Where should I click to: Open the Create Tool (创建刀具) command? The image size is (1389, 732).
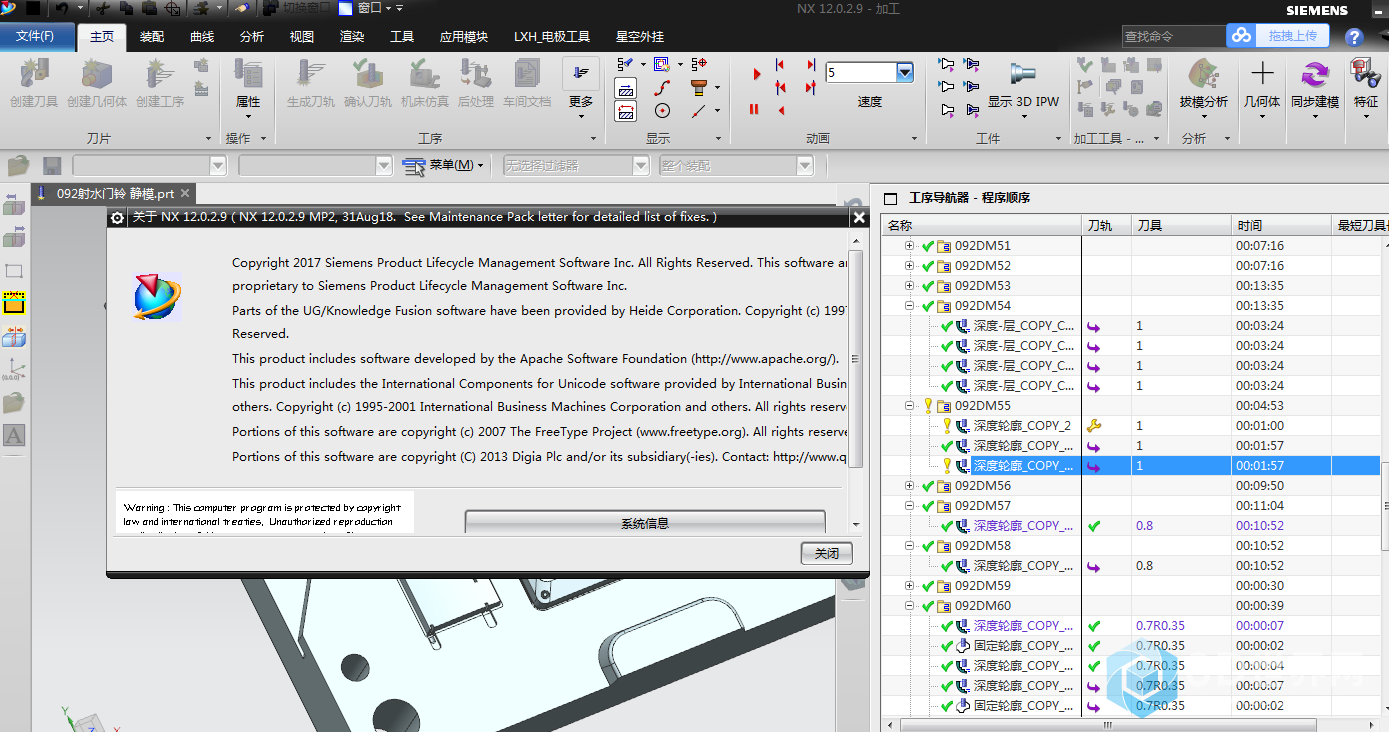34,83
